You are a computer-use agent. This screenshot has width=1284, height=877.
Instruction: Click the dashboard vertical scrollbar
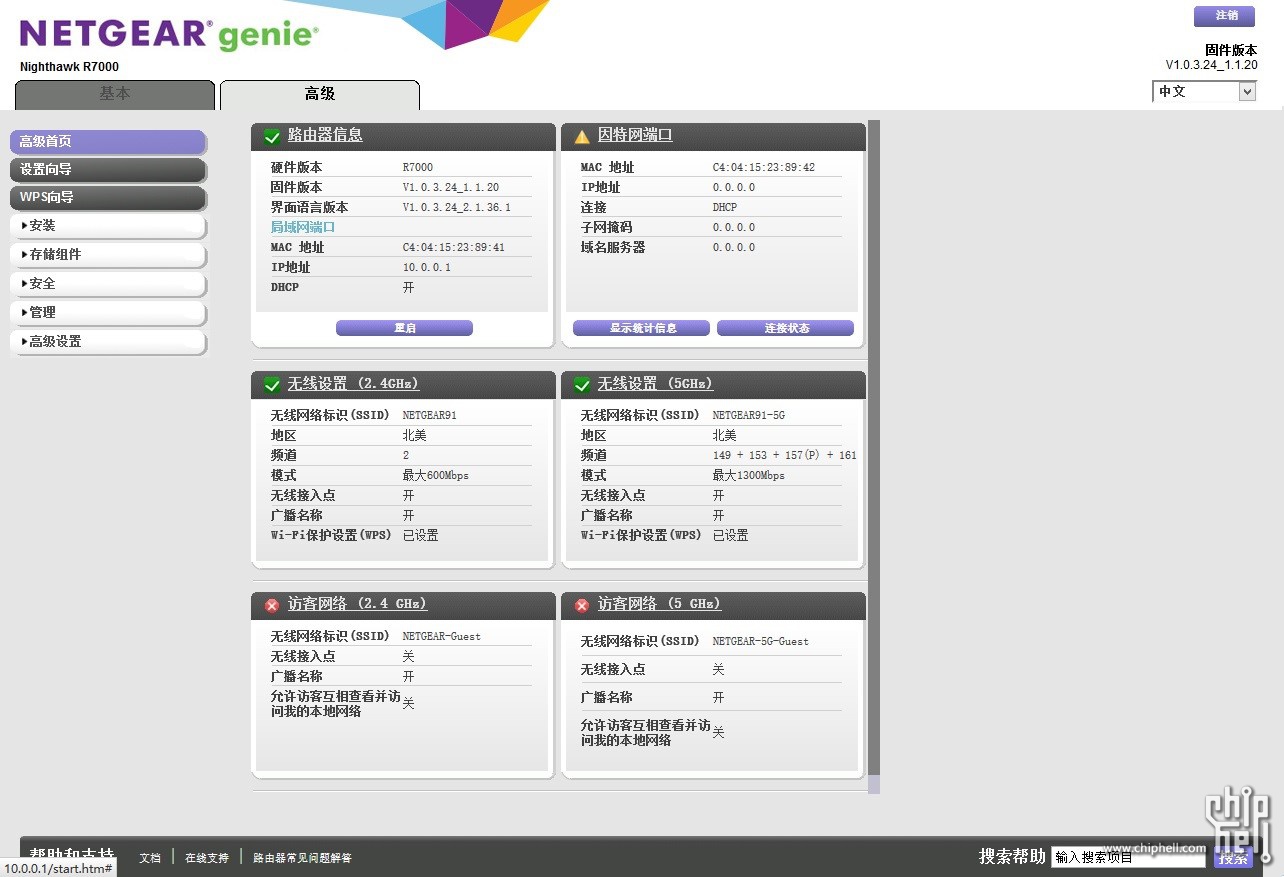874,455
